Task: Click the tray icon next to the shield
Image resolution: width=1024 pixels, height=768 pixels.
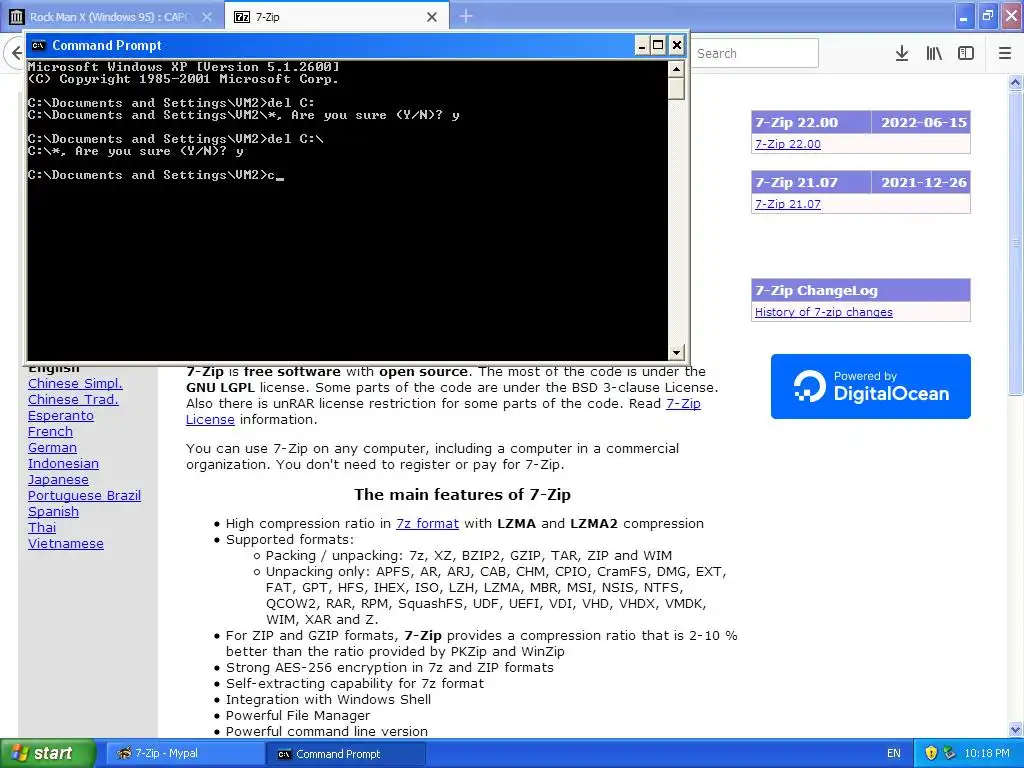Action: (x=950, y=754)
